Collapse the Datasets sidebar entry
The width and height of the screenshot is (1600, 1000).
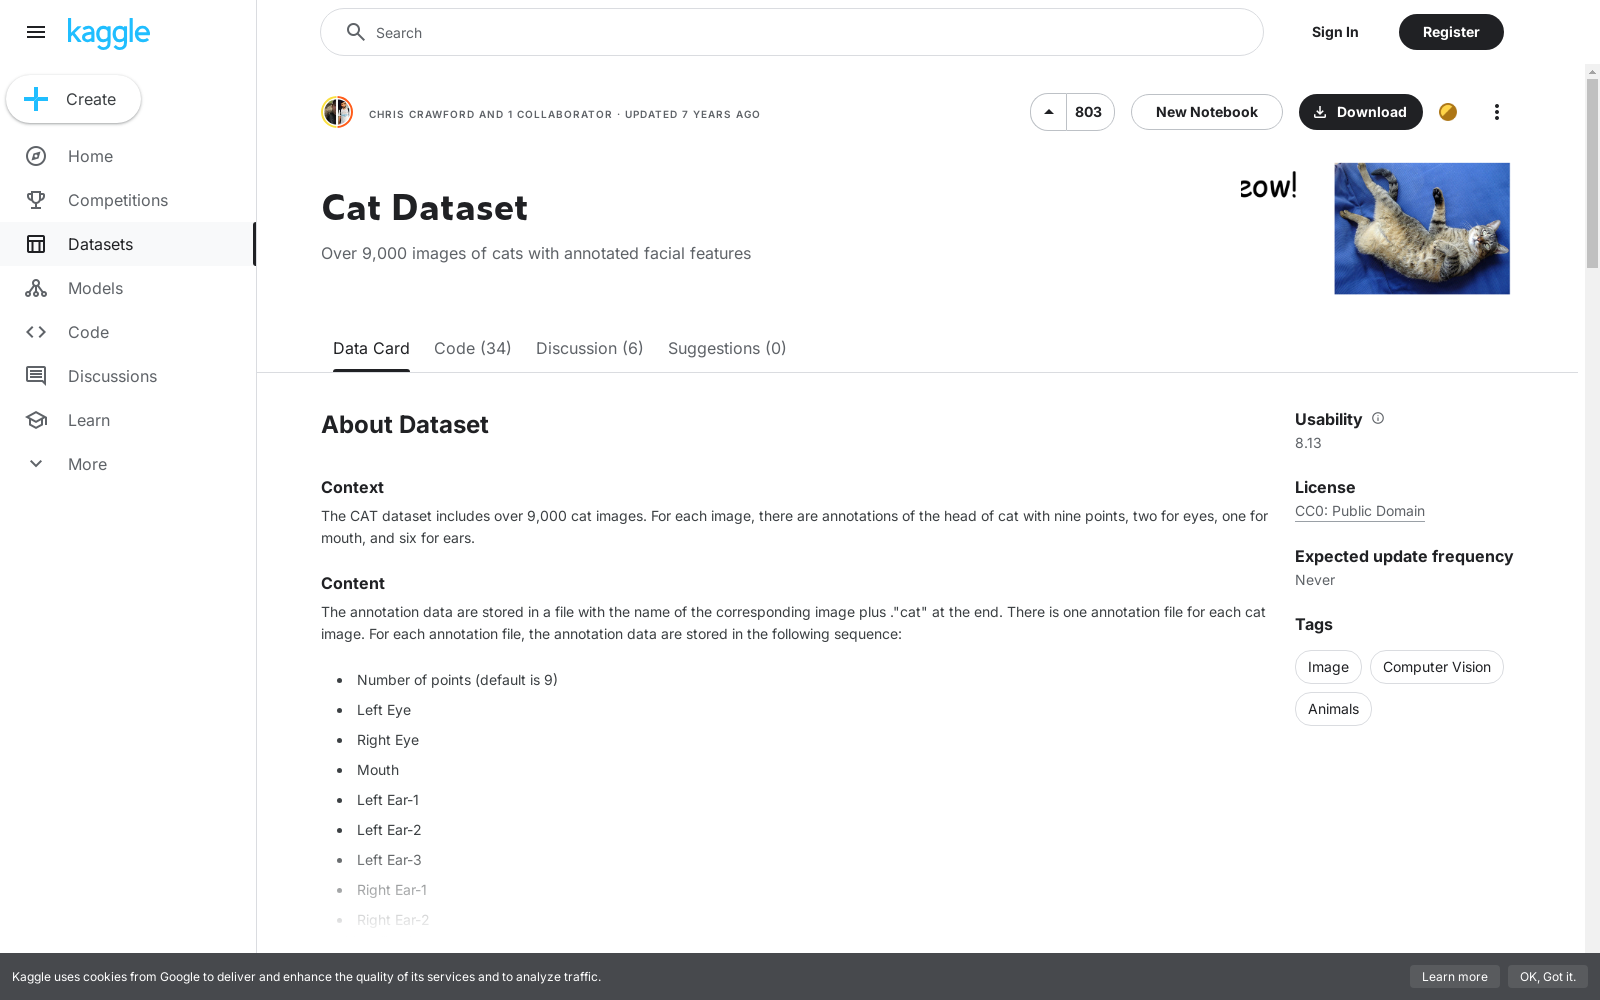pos(100,244)
